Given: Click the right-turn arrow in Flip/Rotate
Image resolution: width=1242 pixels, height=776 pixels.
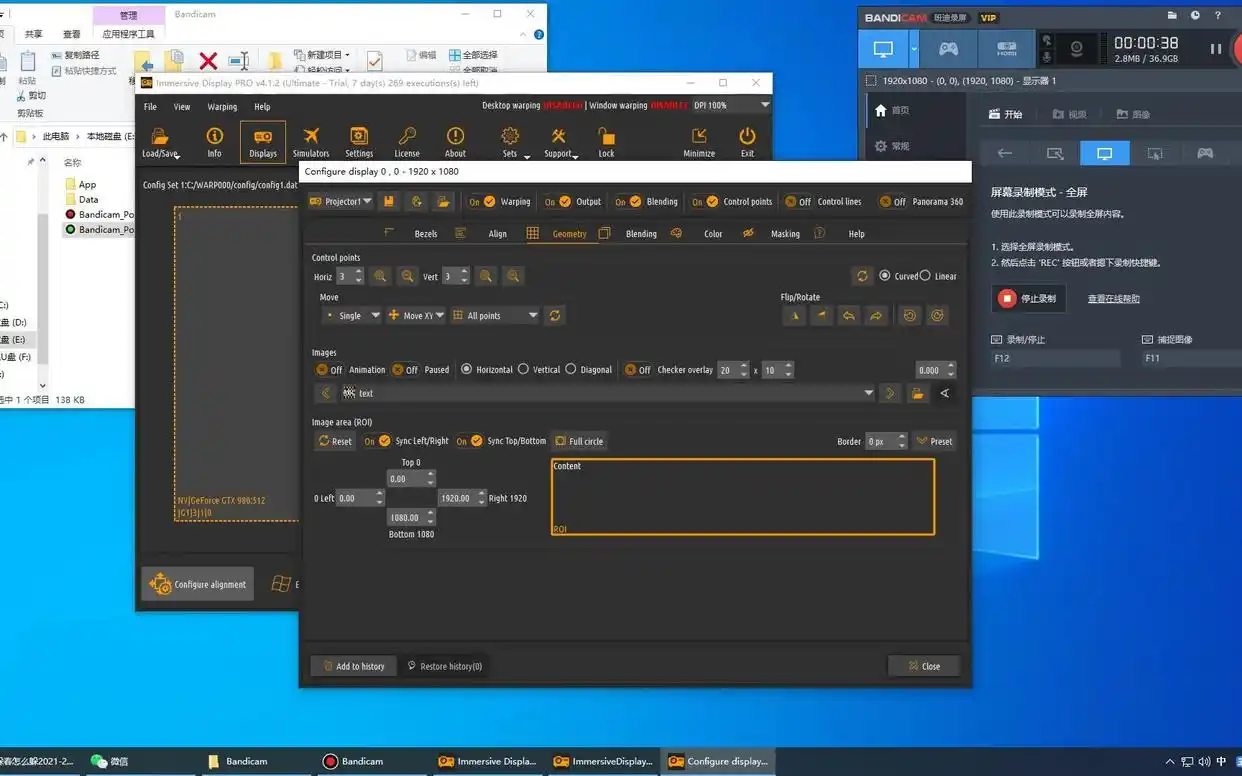Looking at the screenshot, I should pyautogui.click(x=876, y=315).
